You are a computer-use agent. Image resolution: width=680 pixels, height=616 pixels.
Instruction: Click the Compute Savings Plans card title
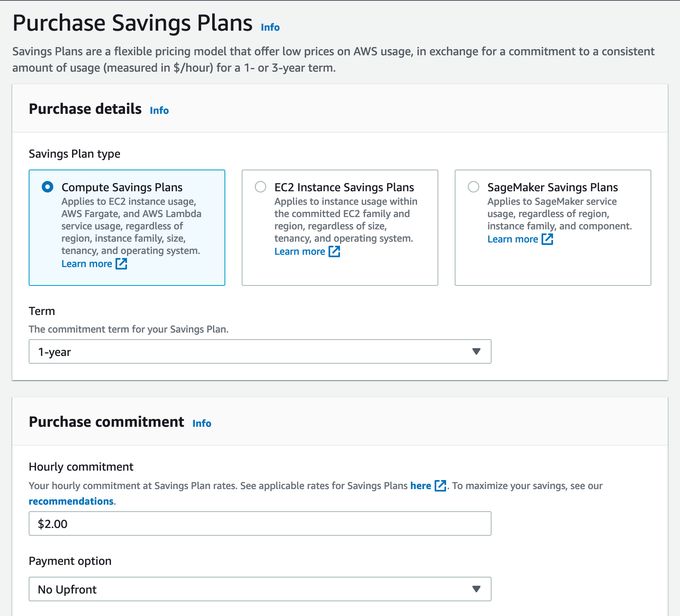[x=122, y=187]
